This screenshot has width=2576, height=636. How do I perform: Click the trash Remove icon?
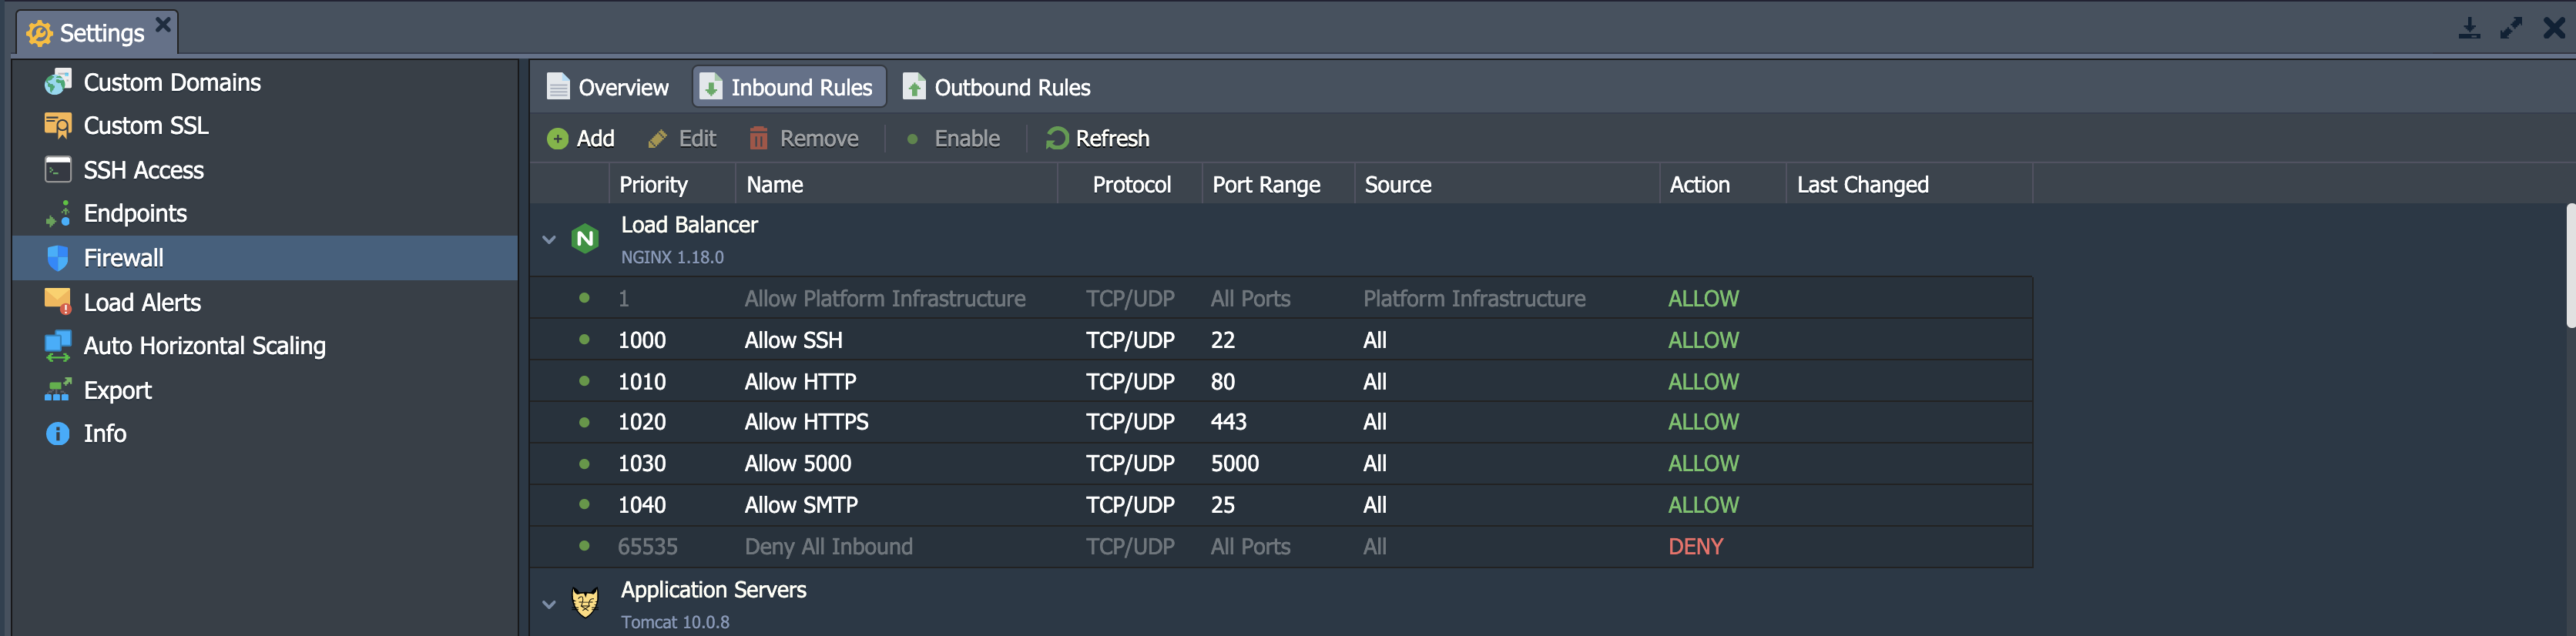pos(759,138)
